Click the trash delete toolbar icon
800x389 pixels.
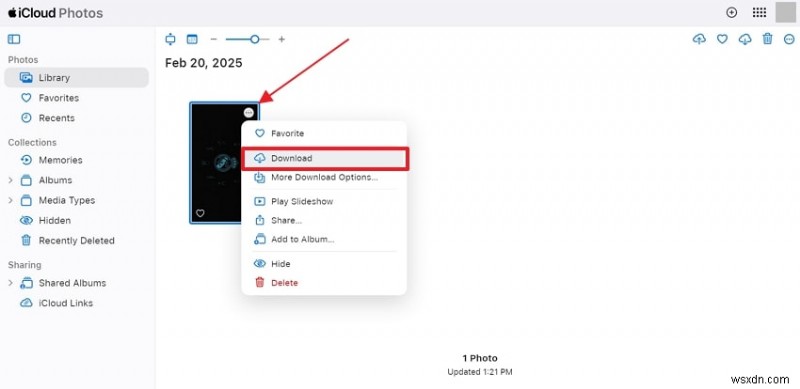coord(767,39)
